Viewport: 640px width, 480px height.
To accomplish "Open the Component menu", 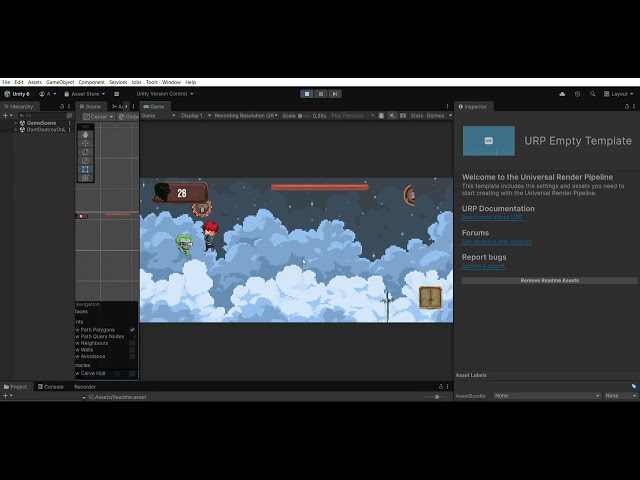I will click(91, 82).
